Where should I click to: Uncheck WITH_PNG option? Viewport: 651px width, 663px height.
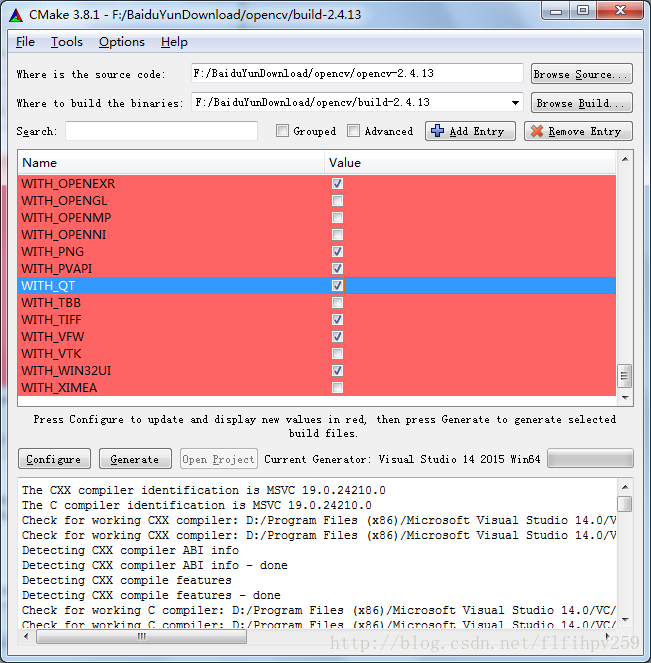point(337,252)
